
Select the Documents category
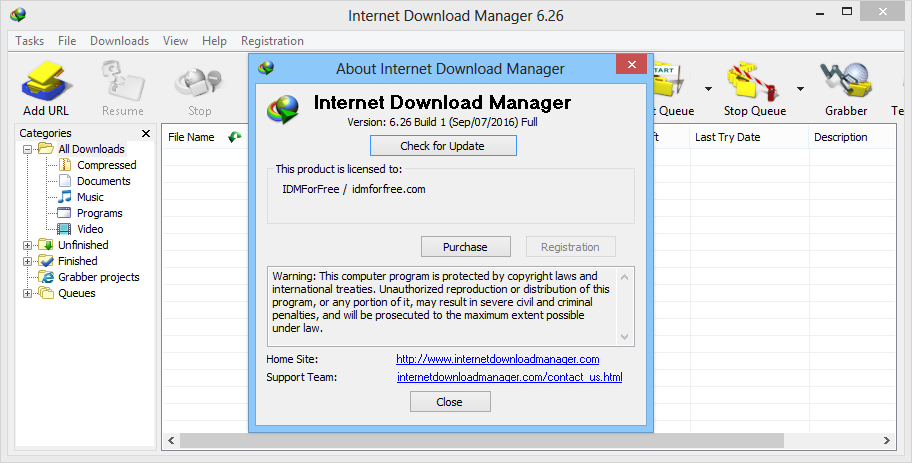pyautogui.click(x=104, y=181)
